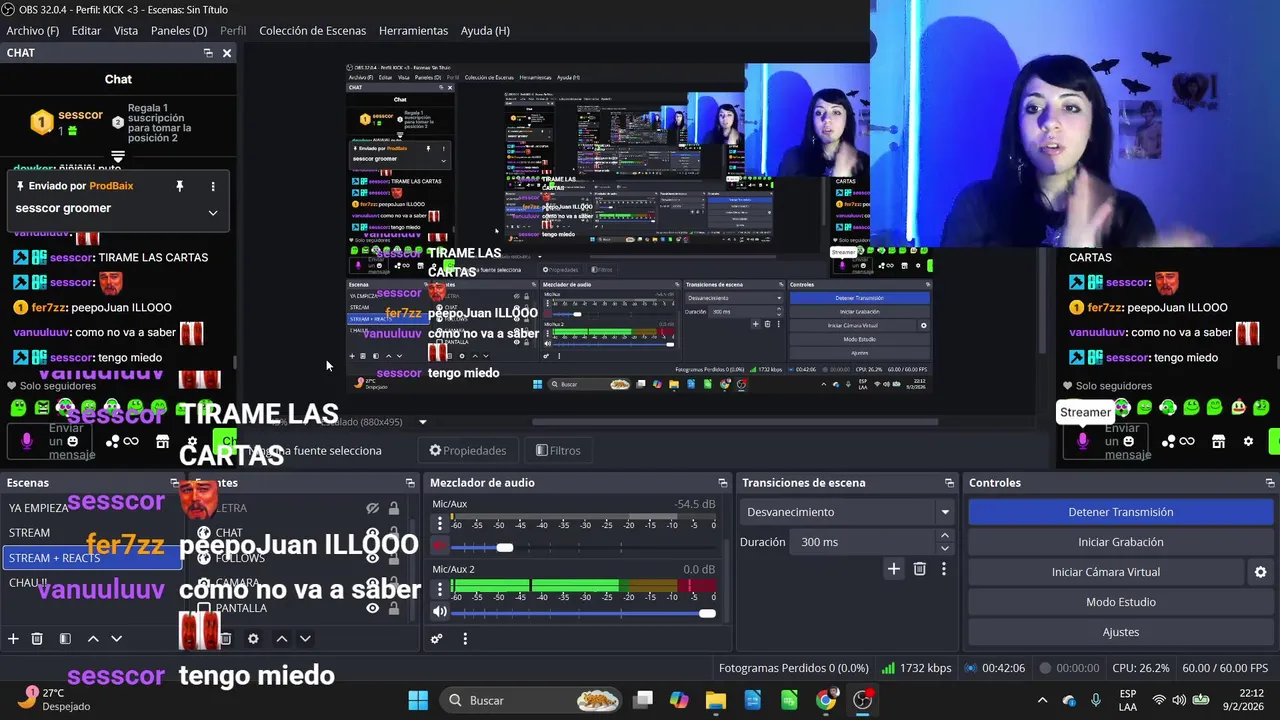Toggle lock on the PANTALLA source
The height and width of the screenshot is (720, 1280).
(x=394, y=608)
